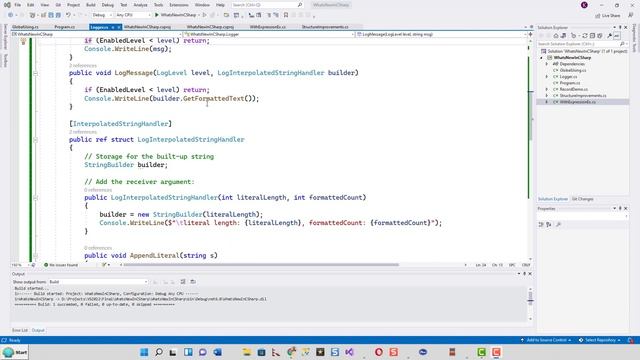The width and height of the screenshot is (640, 360).
Task: Expand the Dependencies node
Action: coord(547,64)
